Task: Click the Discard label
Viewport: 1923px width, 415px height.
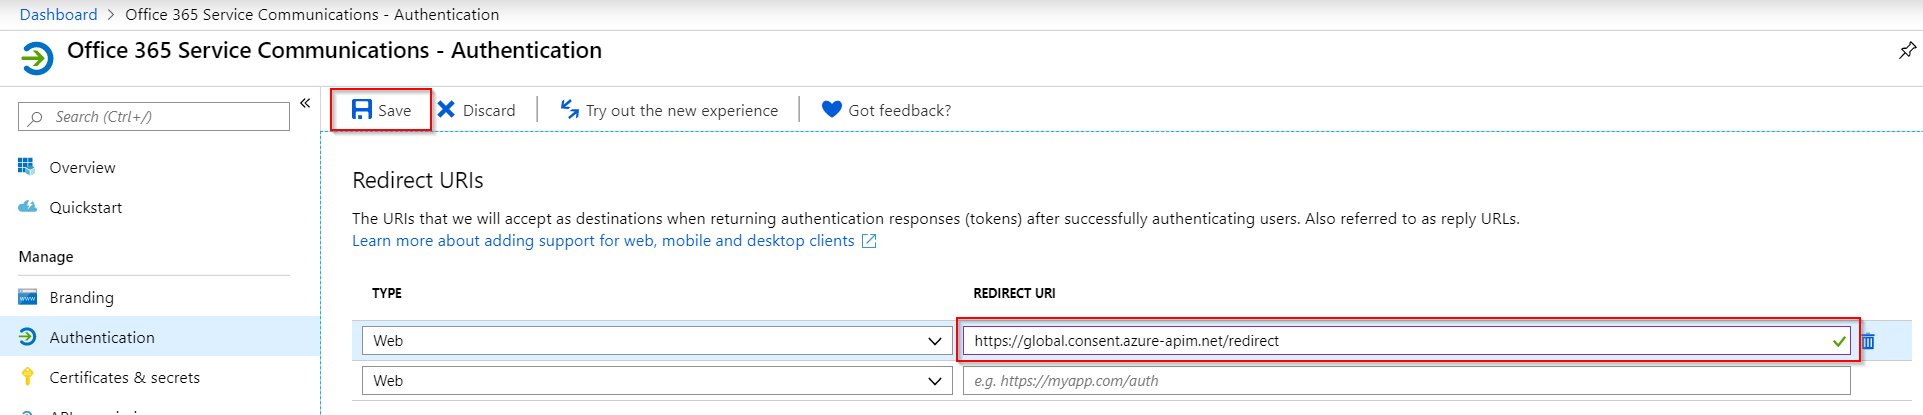Action: coord(489,111)
